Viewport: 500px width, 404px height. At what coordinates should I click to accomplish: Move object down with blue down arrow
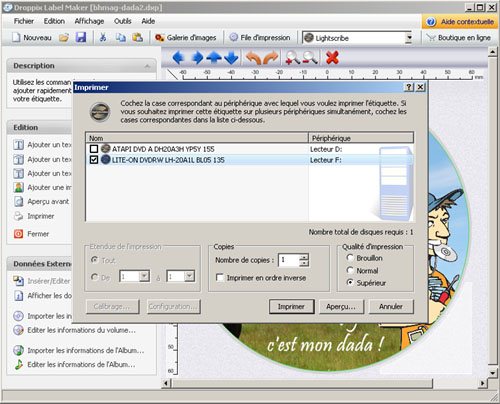point(231,58)
